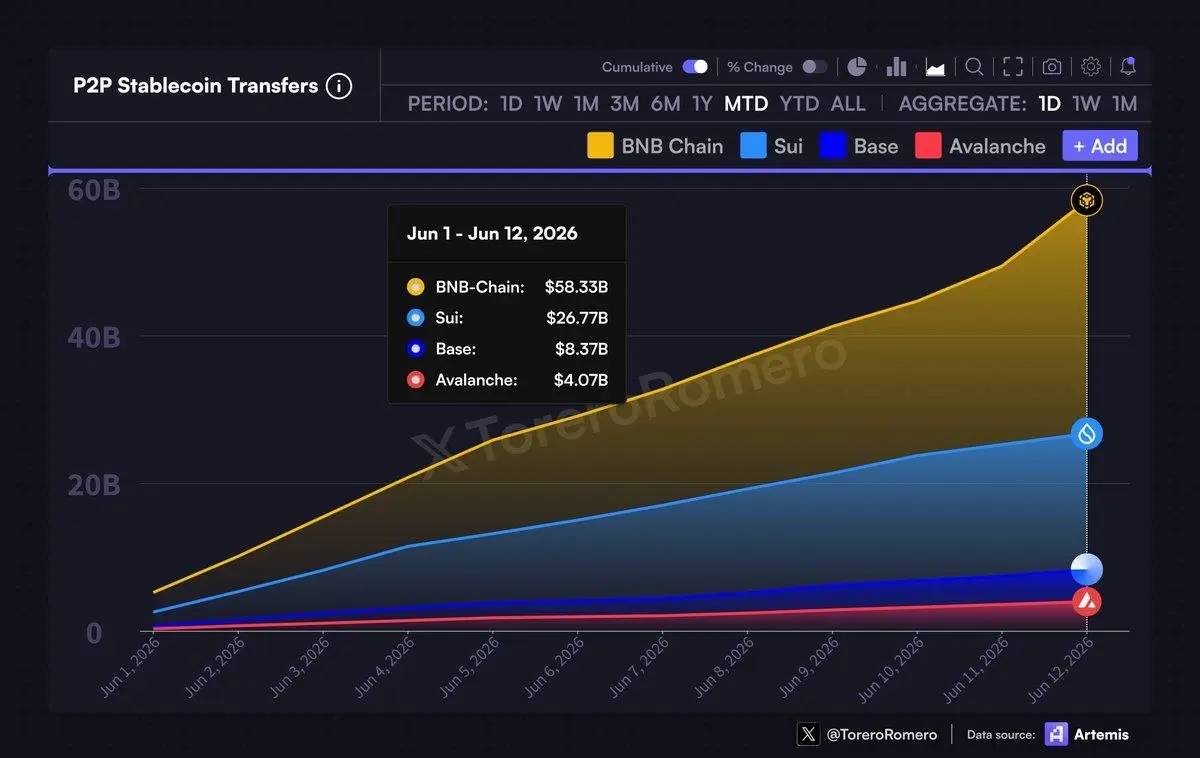Click the light blue Sui legend swatch
Image resolution: width=1200 pixels, height=758 pixels.
[753, 146]
